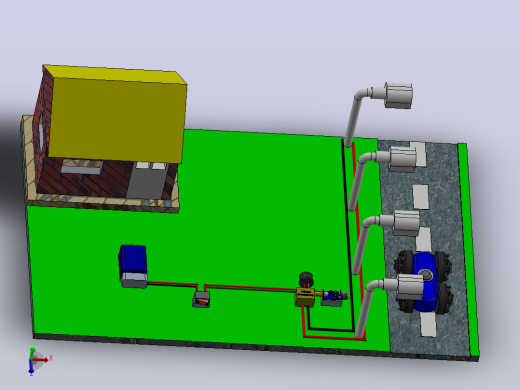Image resolution: width=520 pixels, height=390 pixels.
Task: Select the ribbon cable between controller and sensor
Action: click(319, 294)
